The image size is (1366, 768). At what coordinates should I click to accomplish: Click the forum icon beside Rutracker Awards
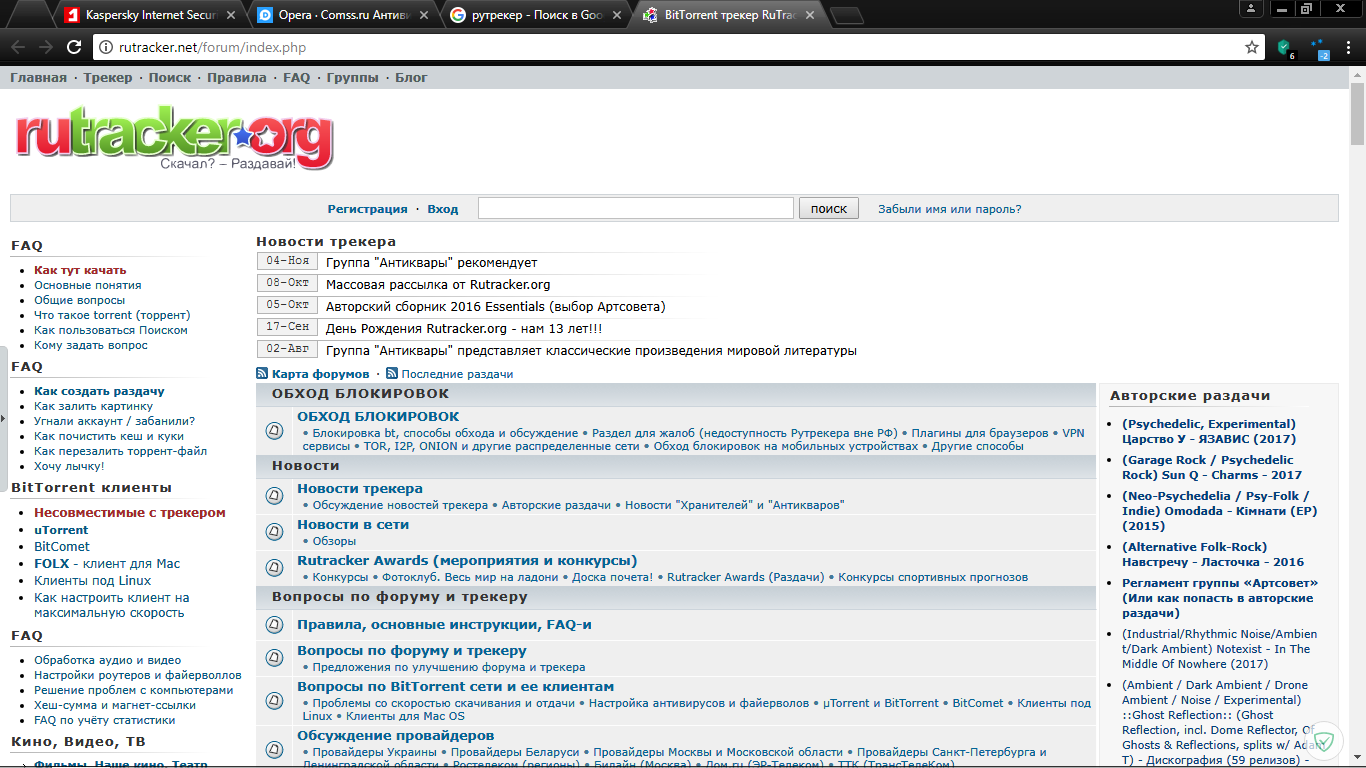click(x=274, y=568)
